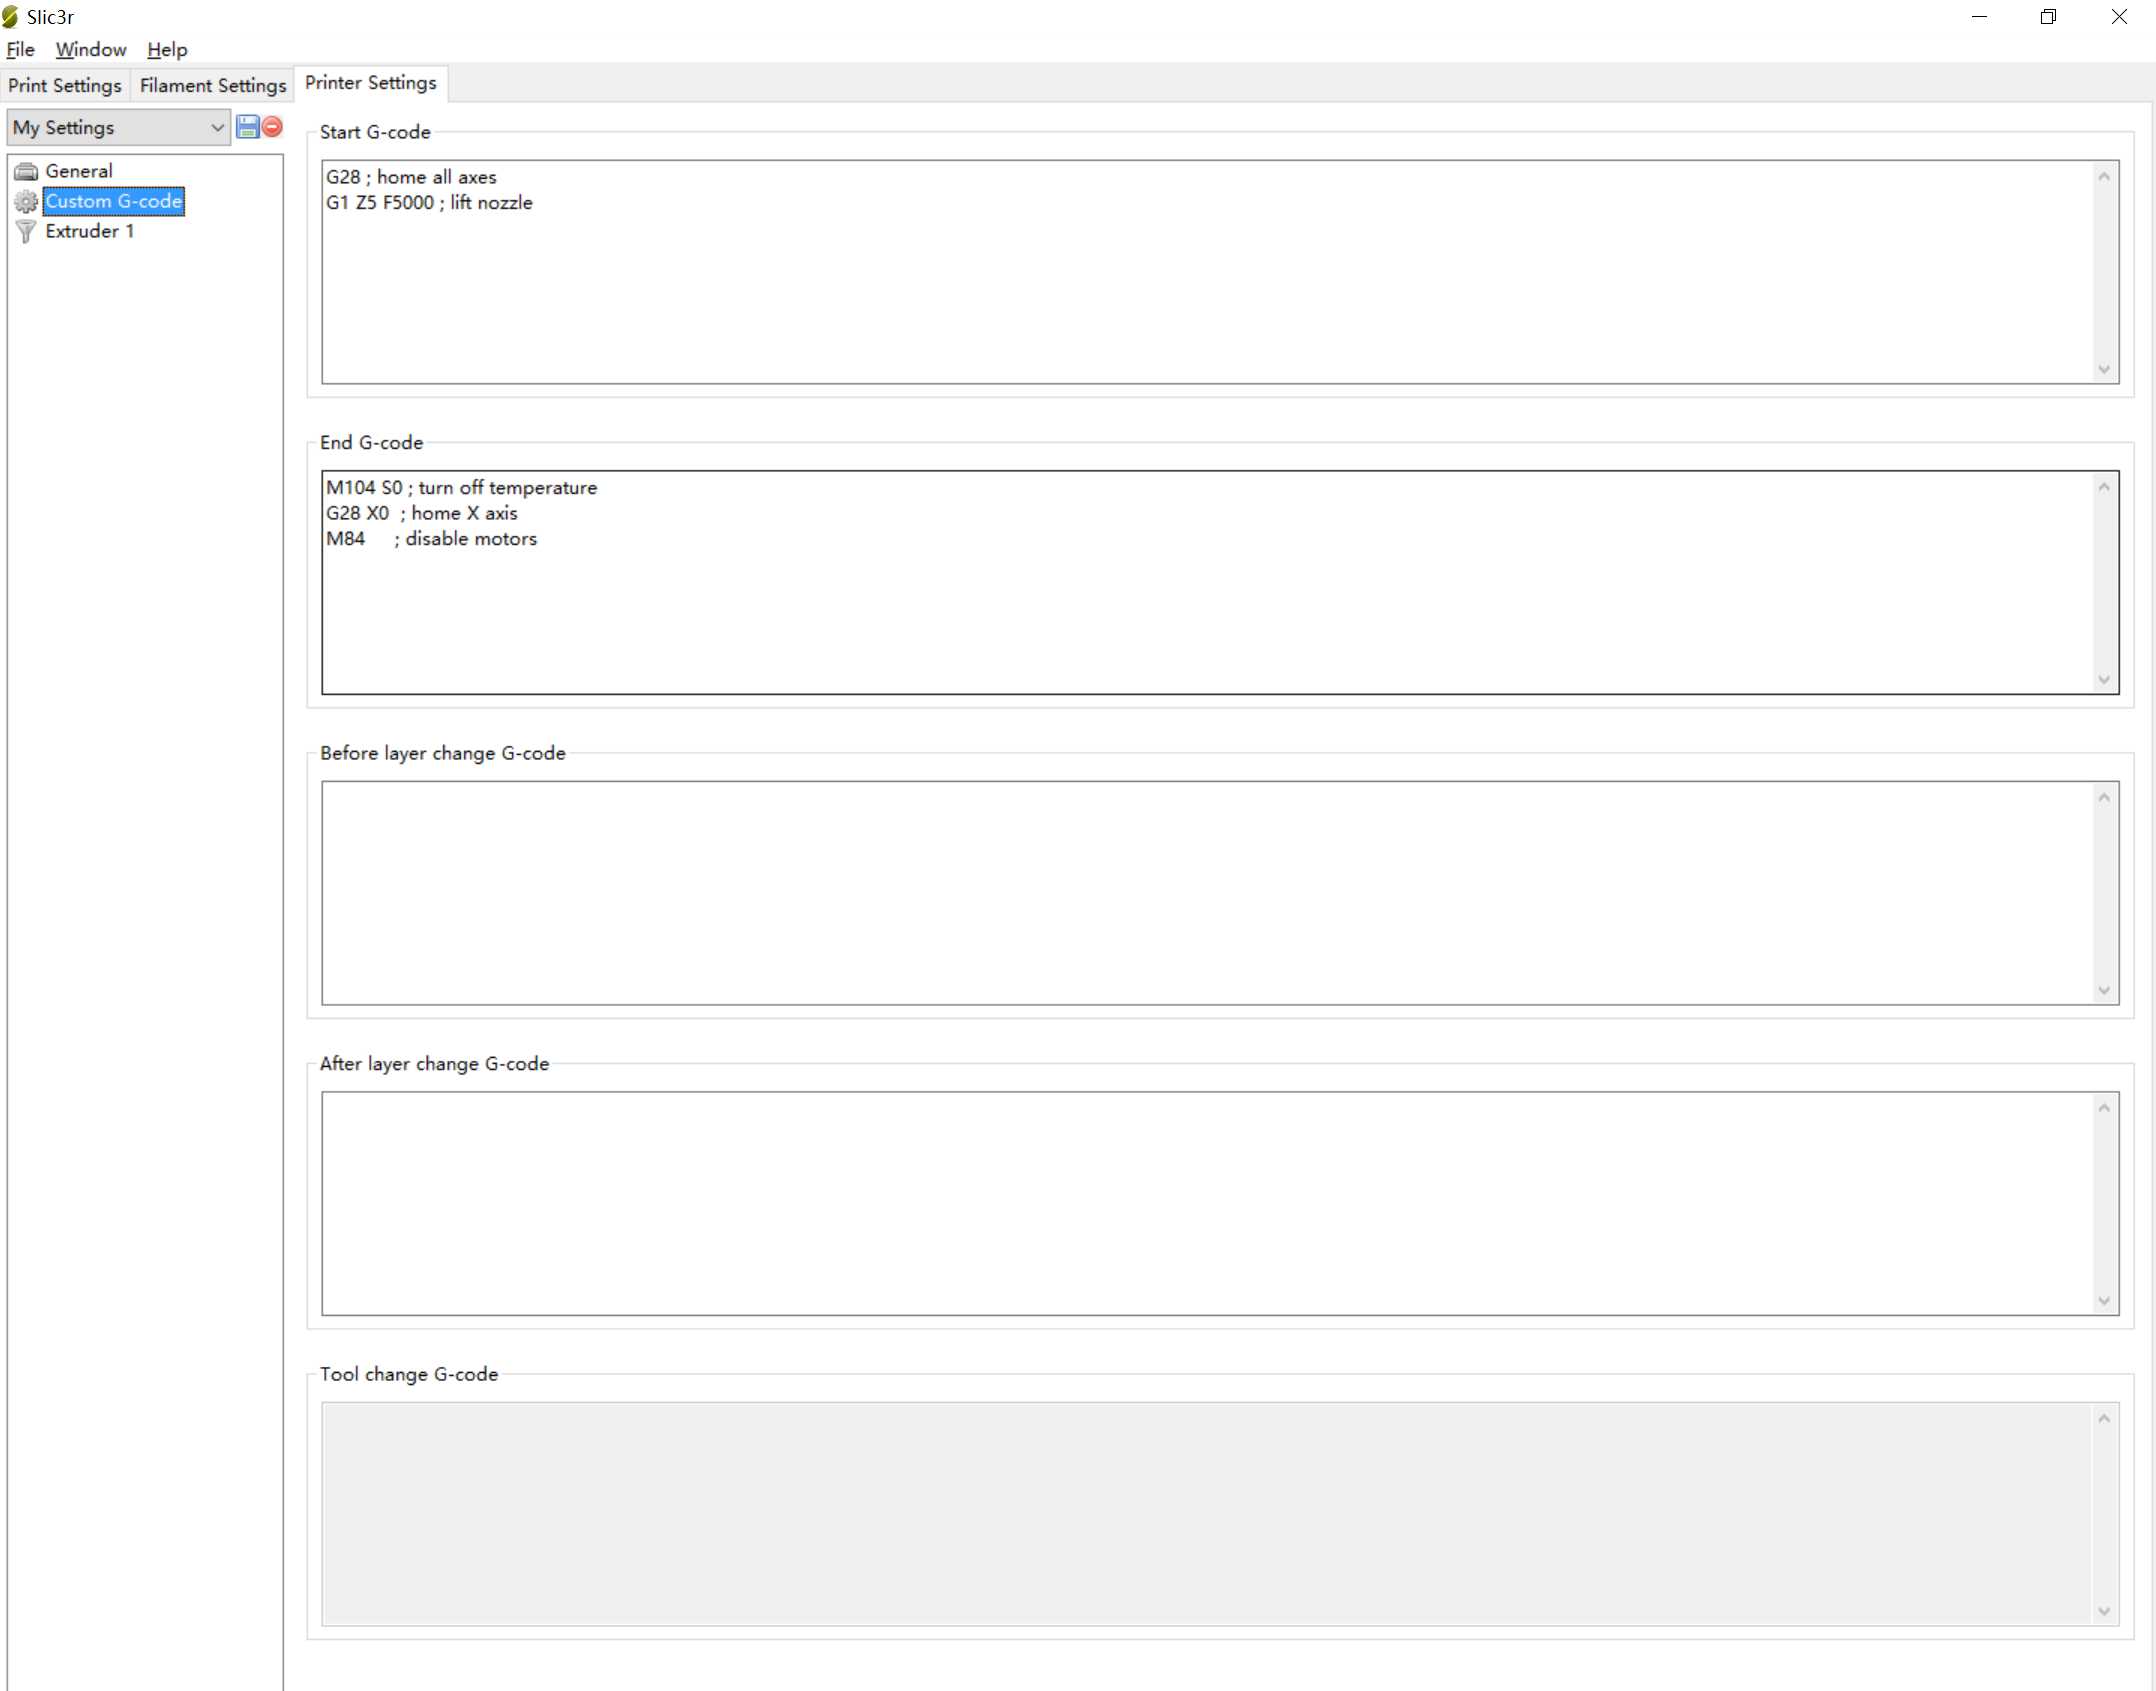Click inside the Before layer change G-code box
Viewport: 2156px width, 1691px height.
click(x=1220, y=893)
